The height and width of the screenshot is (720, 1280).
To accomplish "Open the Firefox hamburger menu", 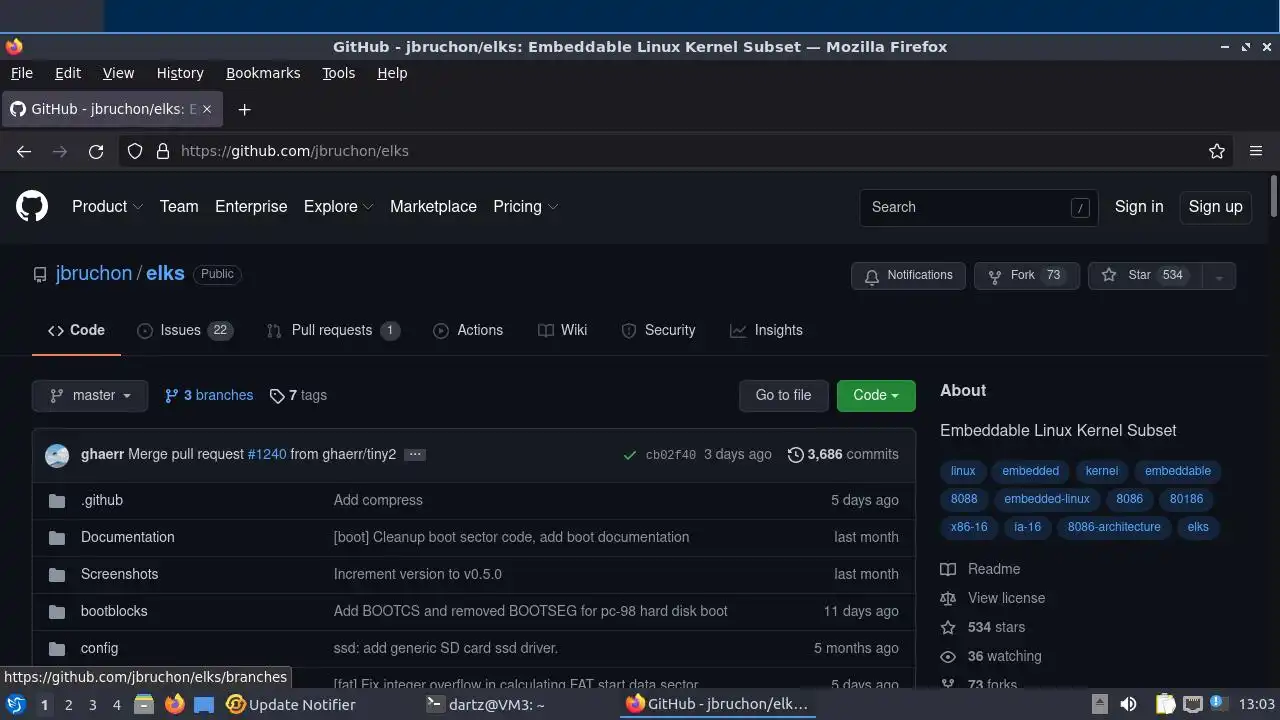I will click(1256, 151).
